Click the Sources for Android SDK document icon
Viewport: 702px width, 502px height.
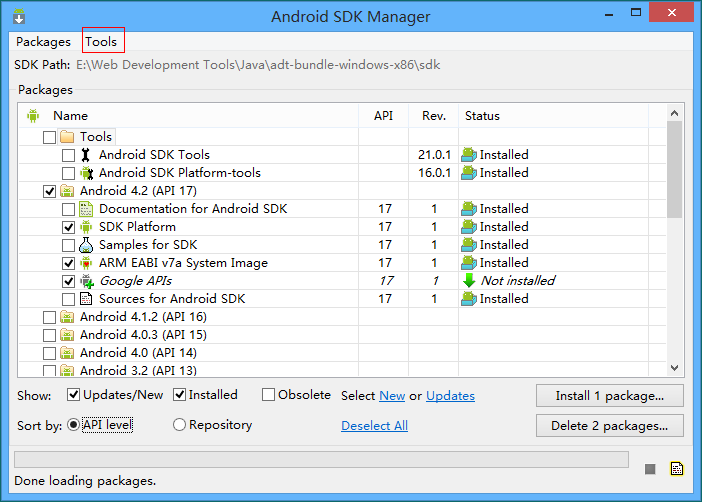coord(86,299)
